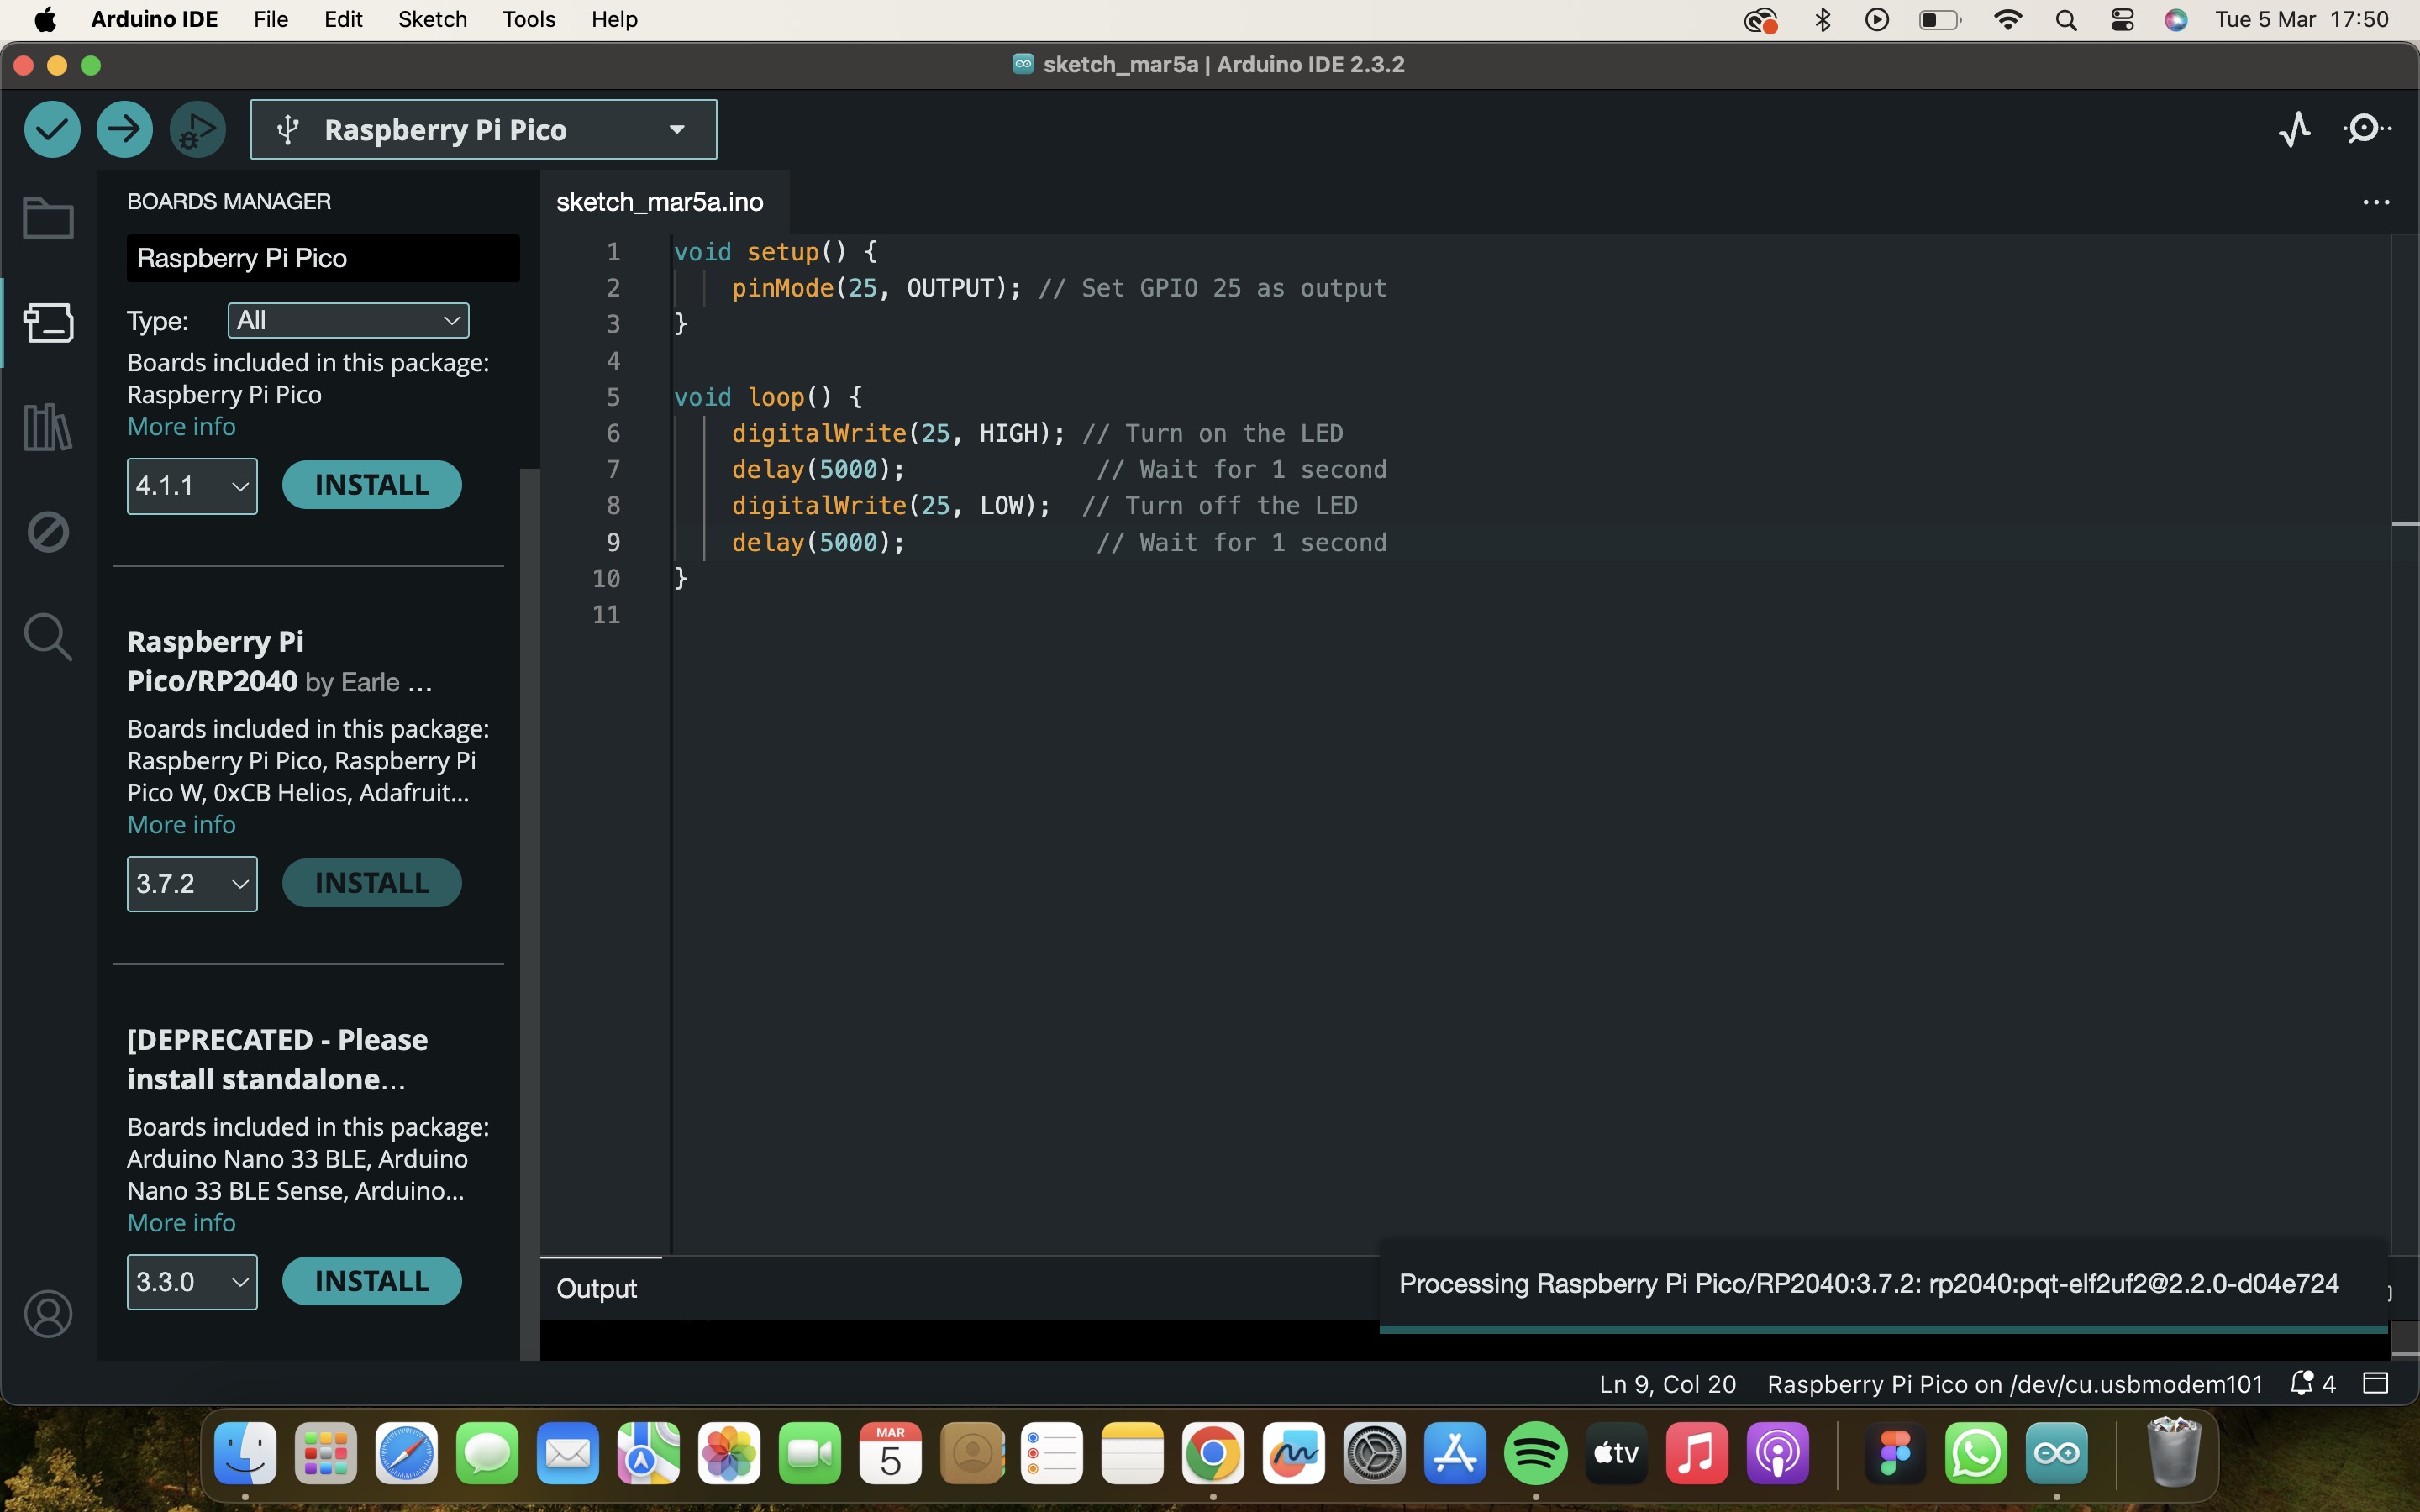Open Control Center in the menu bar
The image size is (2420, 1512).
(2122, 20)
